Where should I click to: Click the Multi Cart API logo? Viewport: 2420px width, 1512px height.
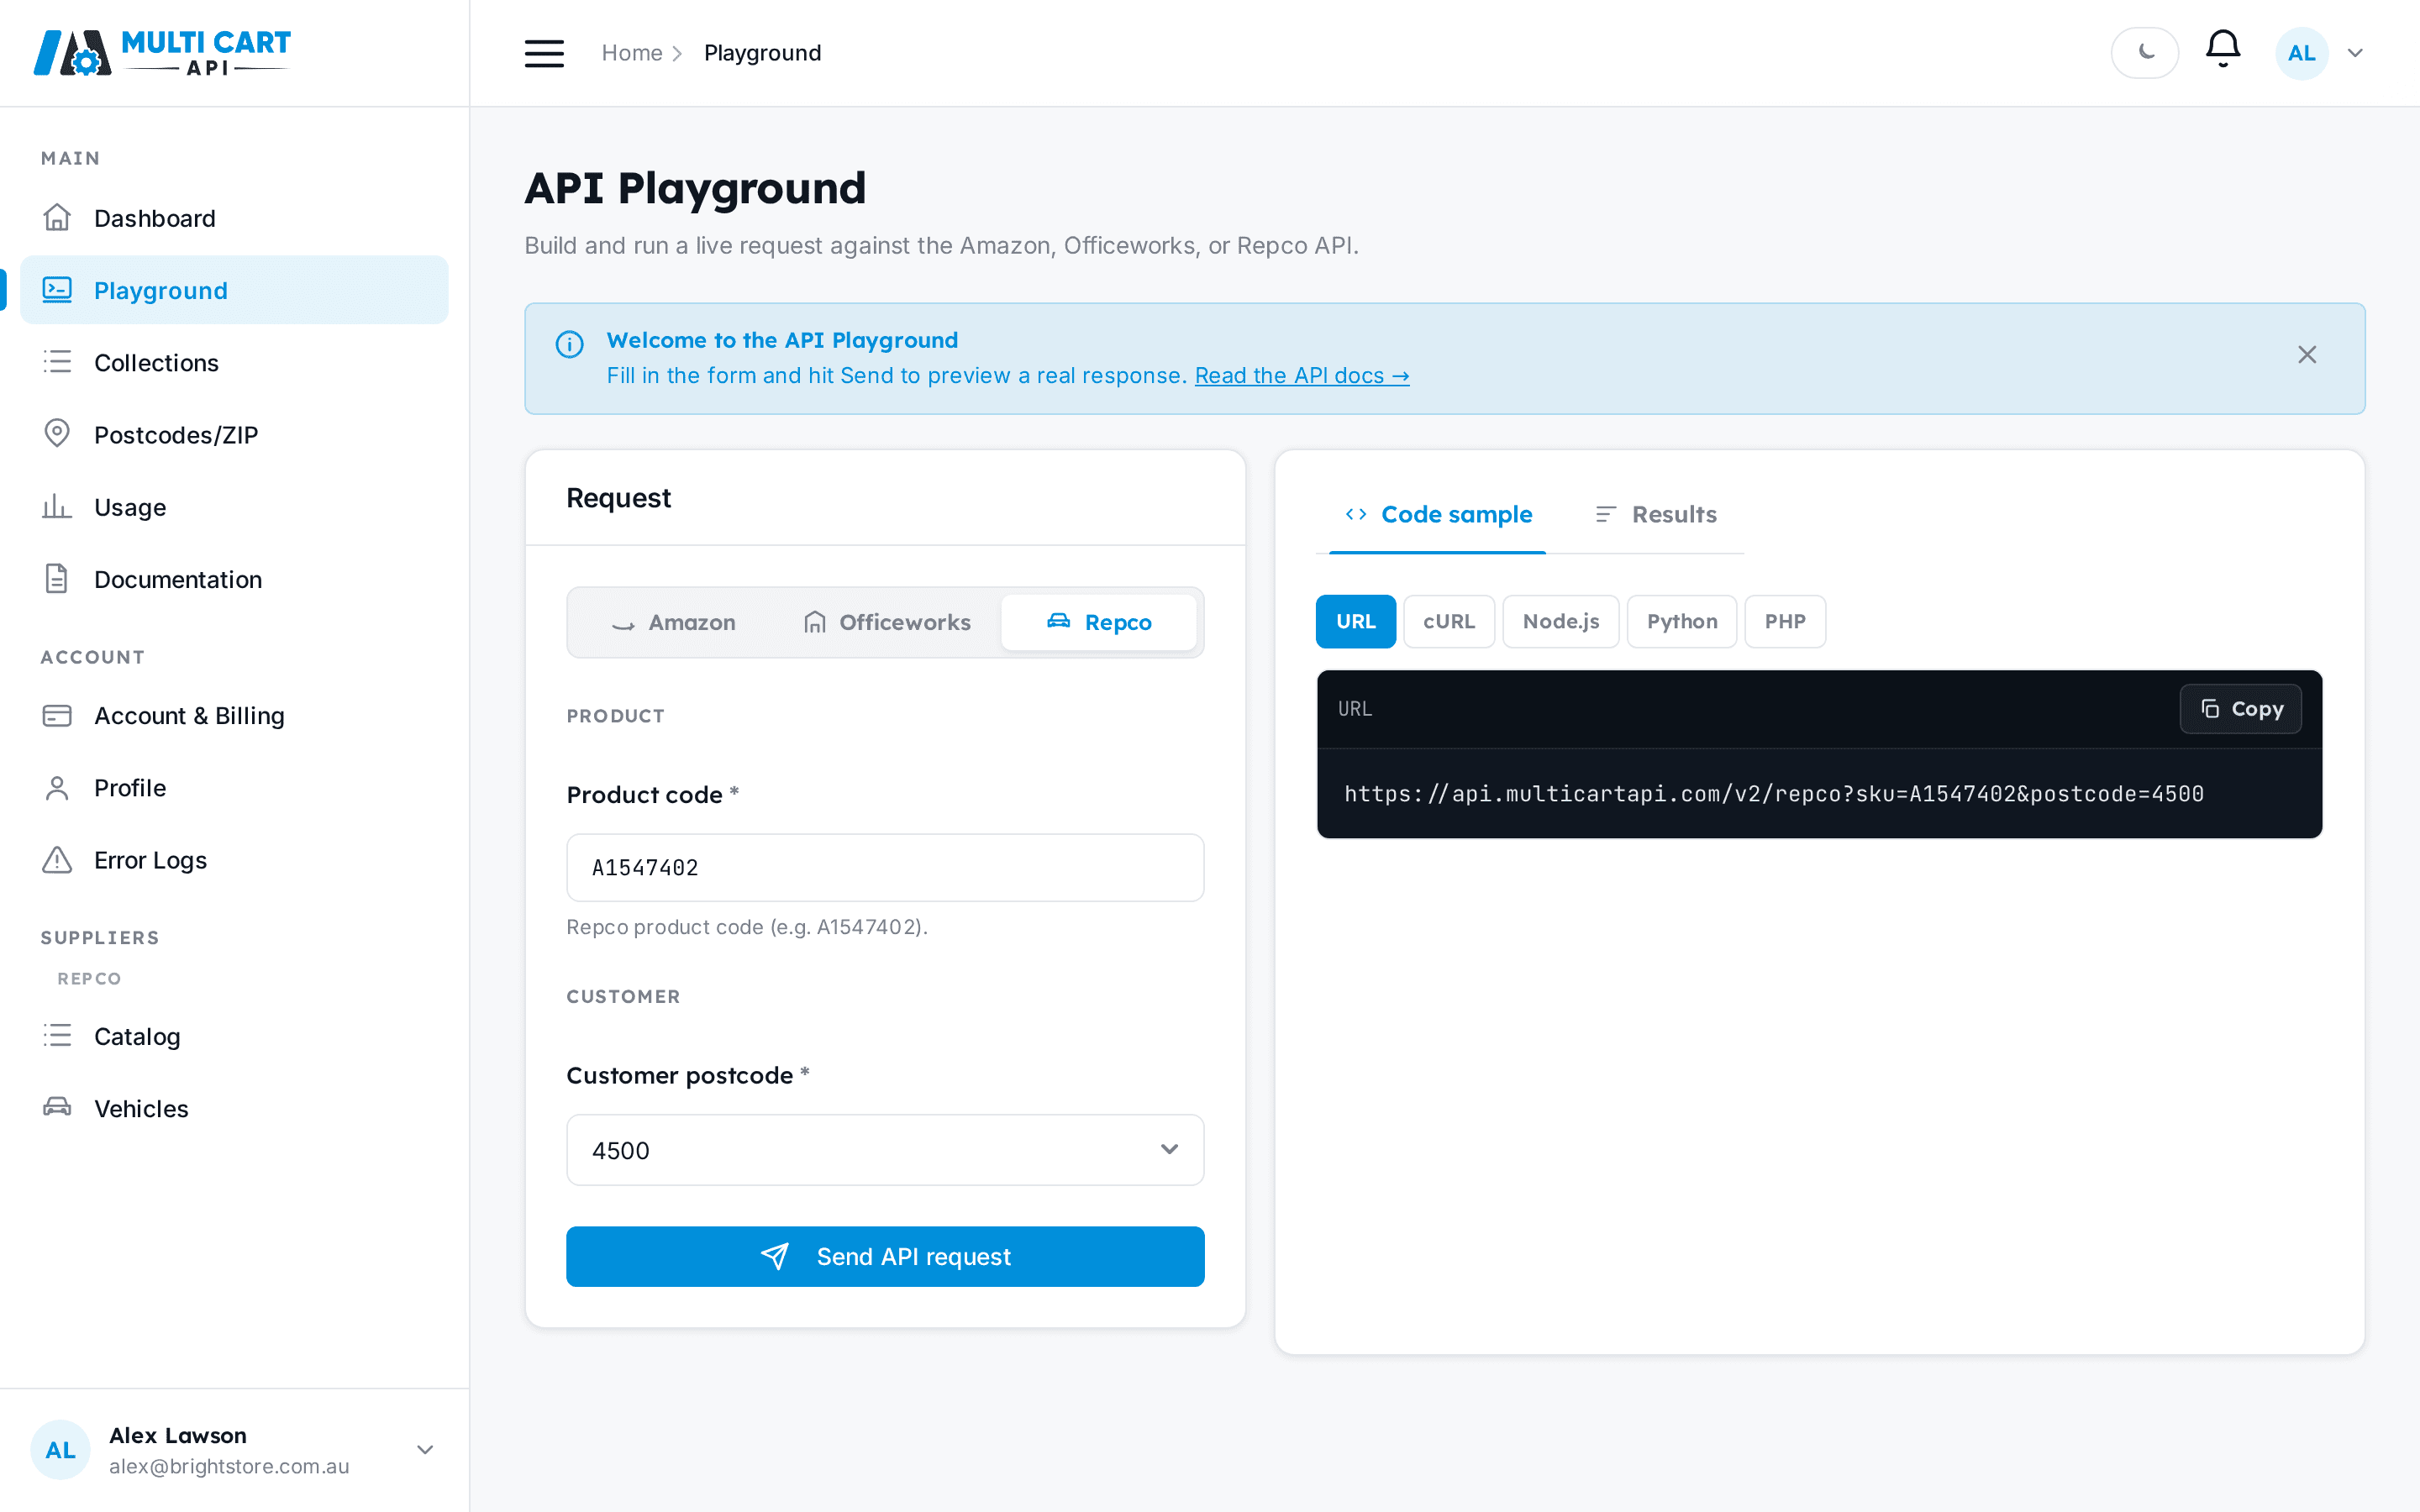pyautogui.click(x=162, y=53)
